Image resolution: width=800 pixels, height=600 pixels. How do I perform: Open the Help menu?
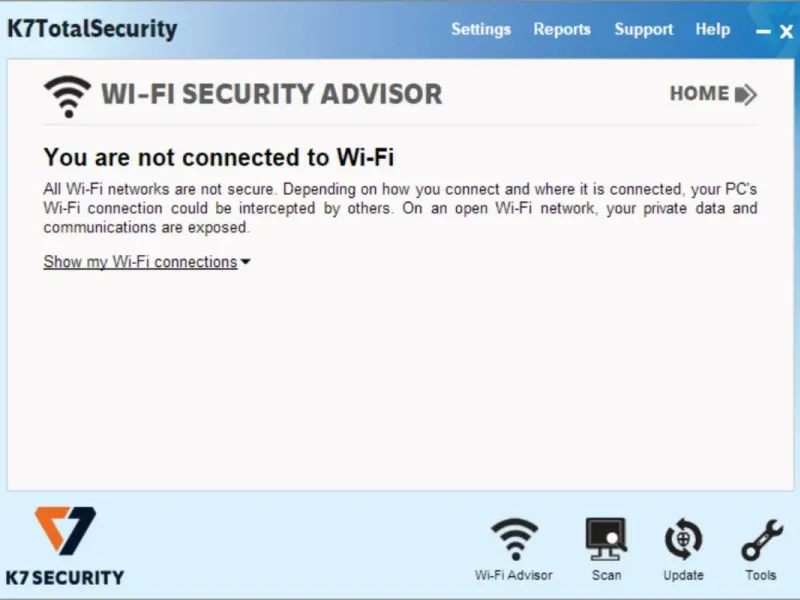point(712,29)
